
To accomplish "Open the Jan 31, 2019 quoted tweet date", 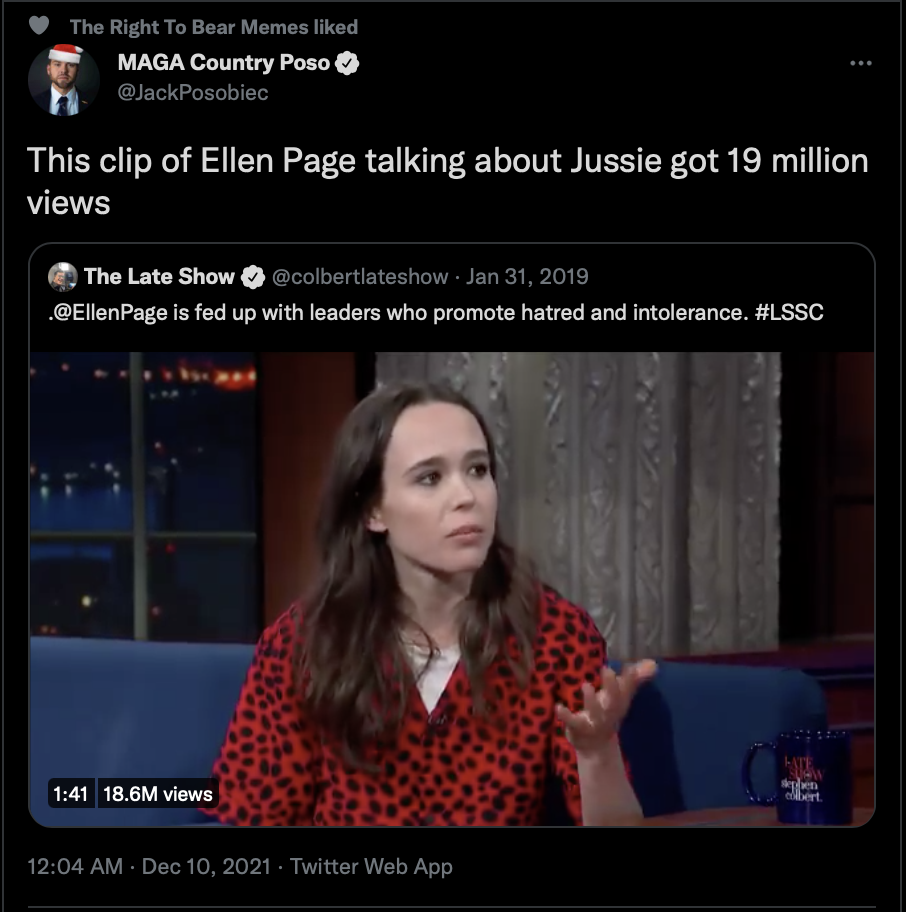I will point(527,276).
